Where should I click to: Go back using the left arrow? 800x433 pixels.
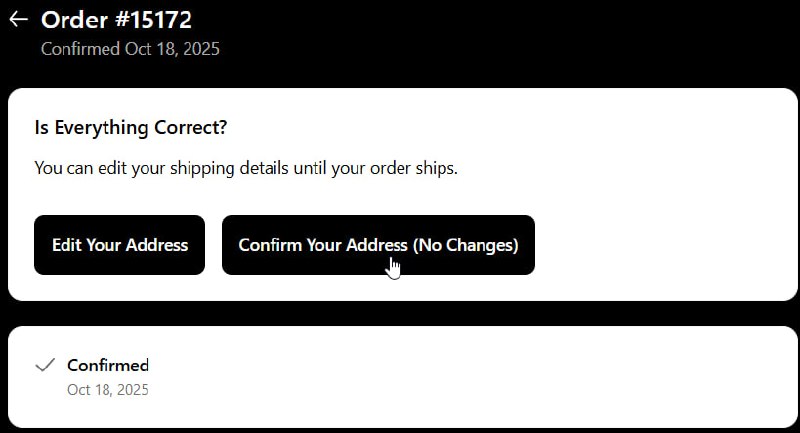(x=18, y=20)
